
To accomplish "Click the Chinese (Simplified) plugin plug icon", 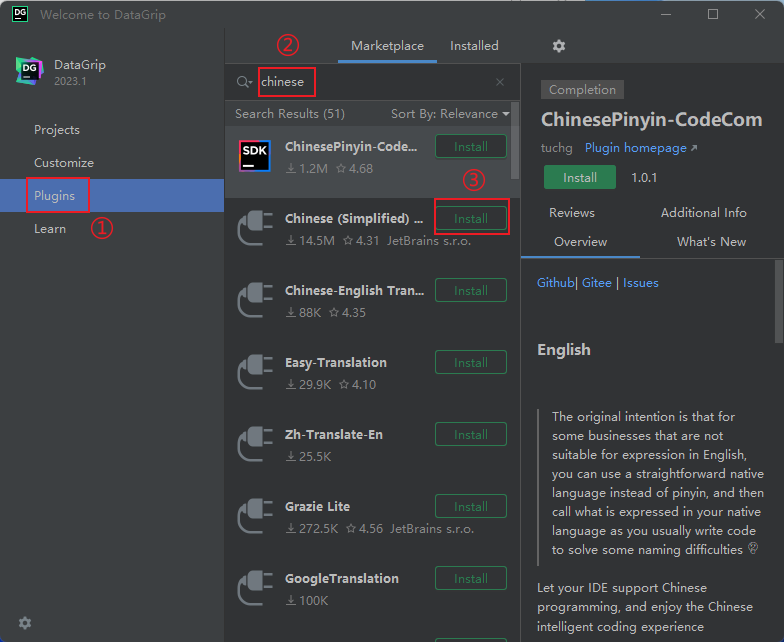I will click(x=255, y=228).
